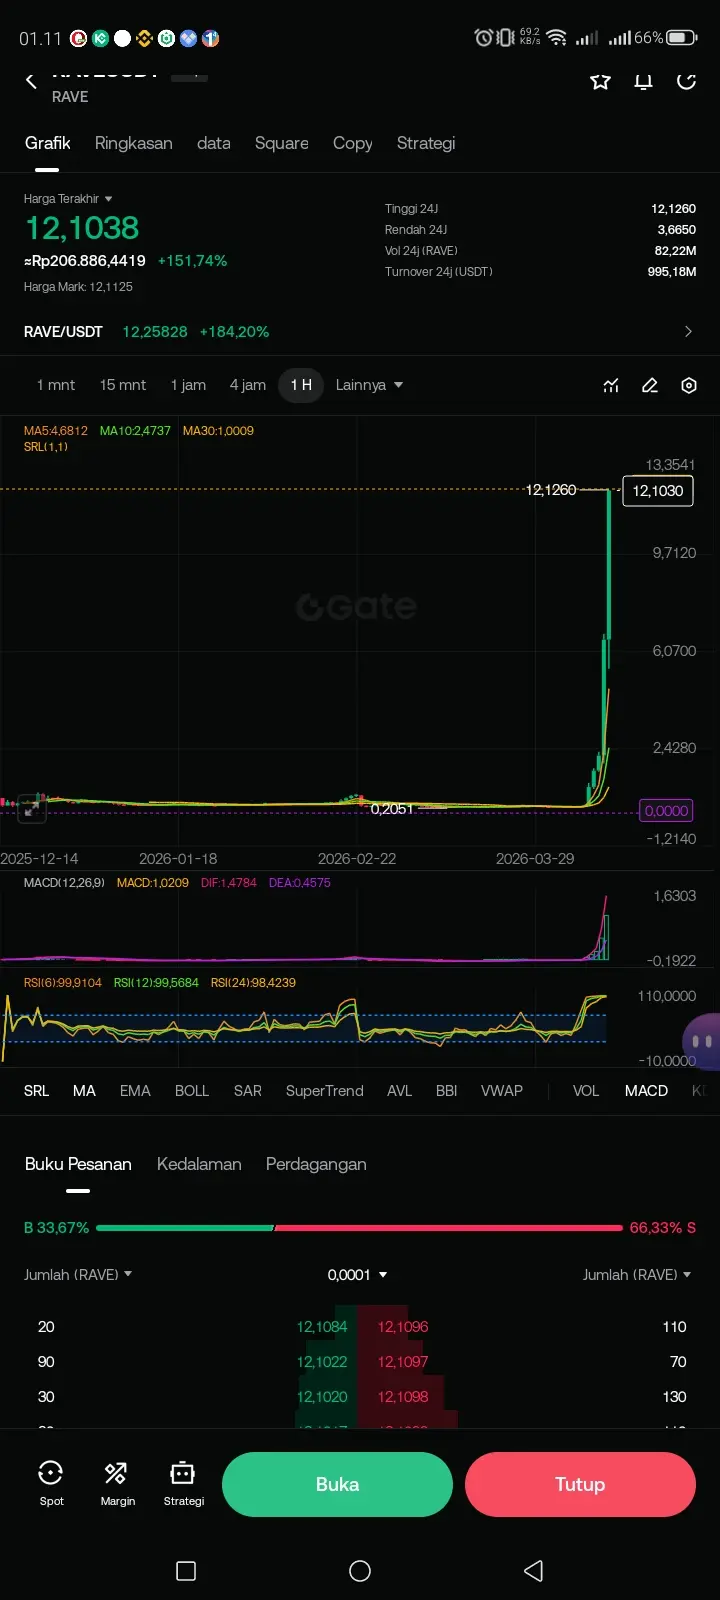Select ask price 12,1097

point(403,1362)
